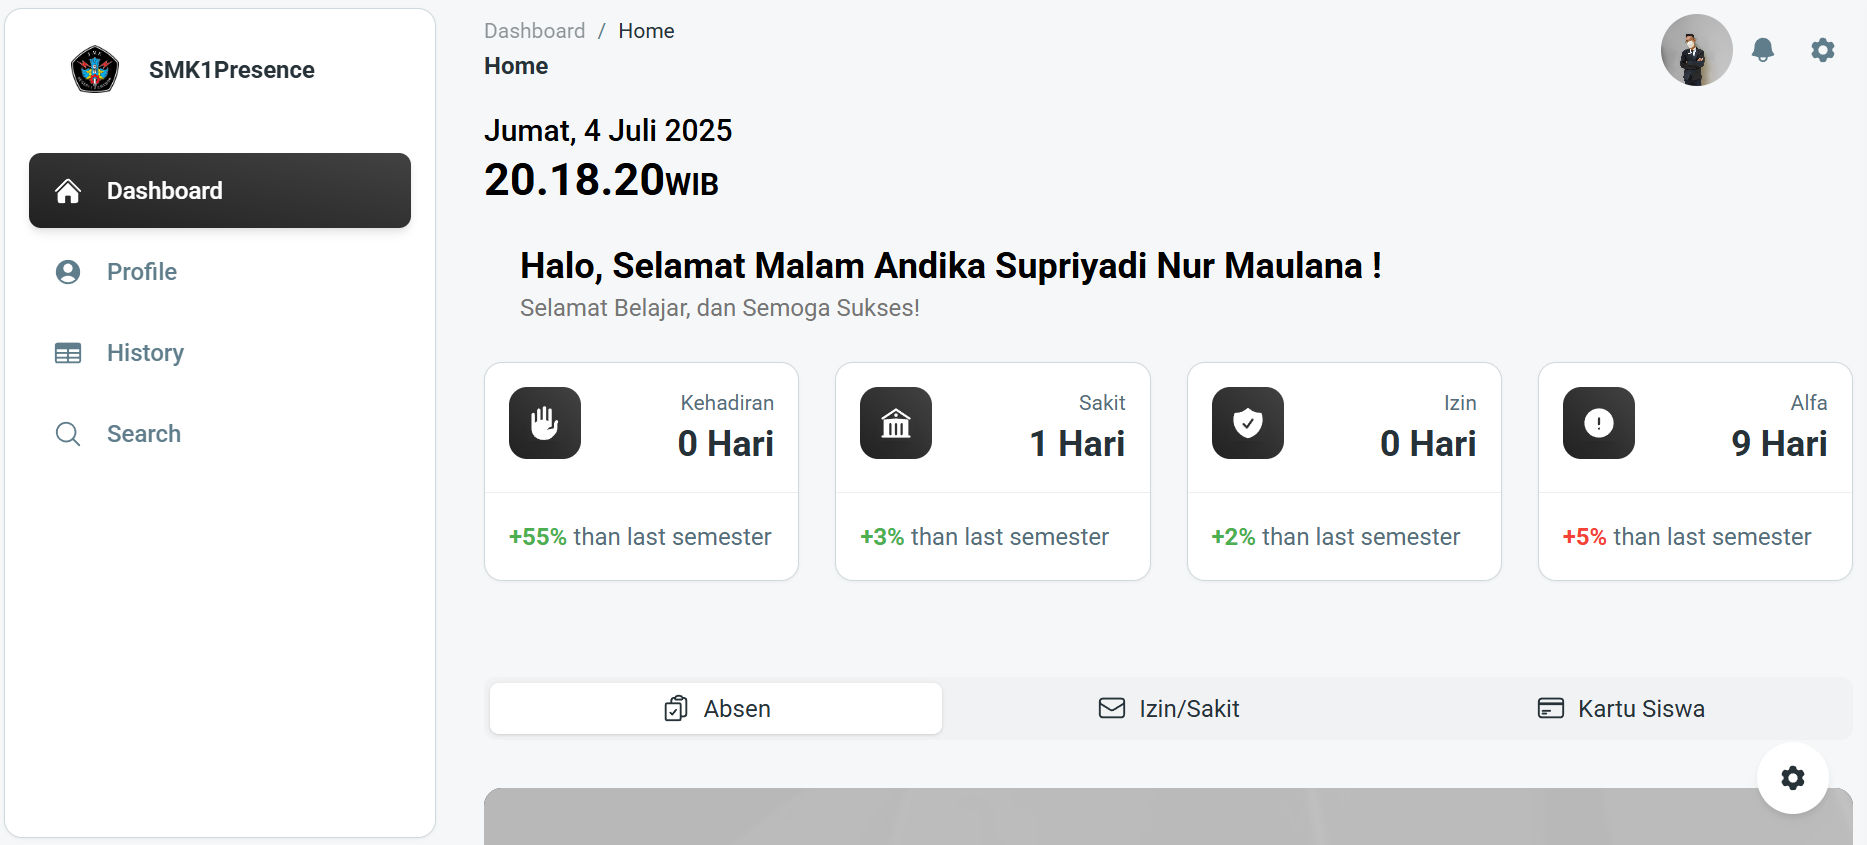Click the Sakit building icon
1867x845 pixels.
(896, 423)
